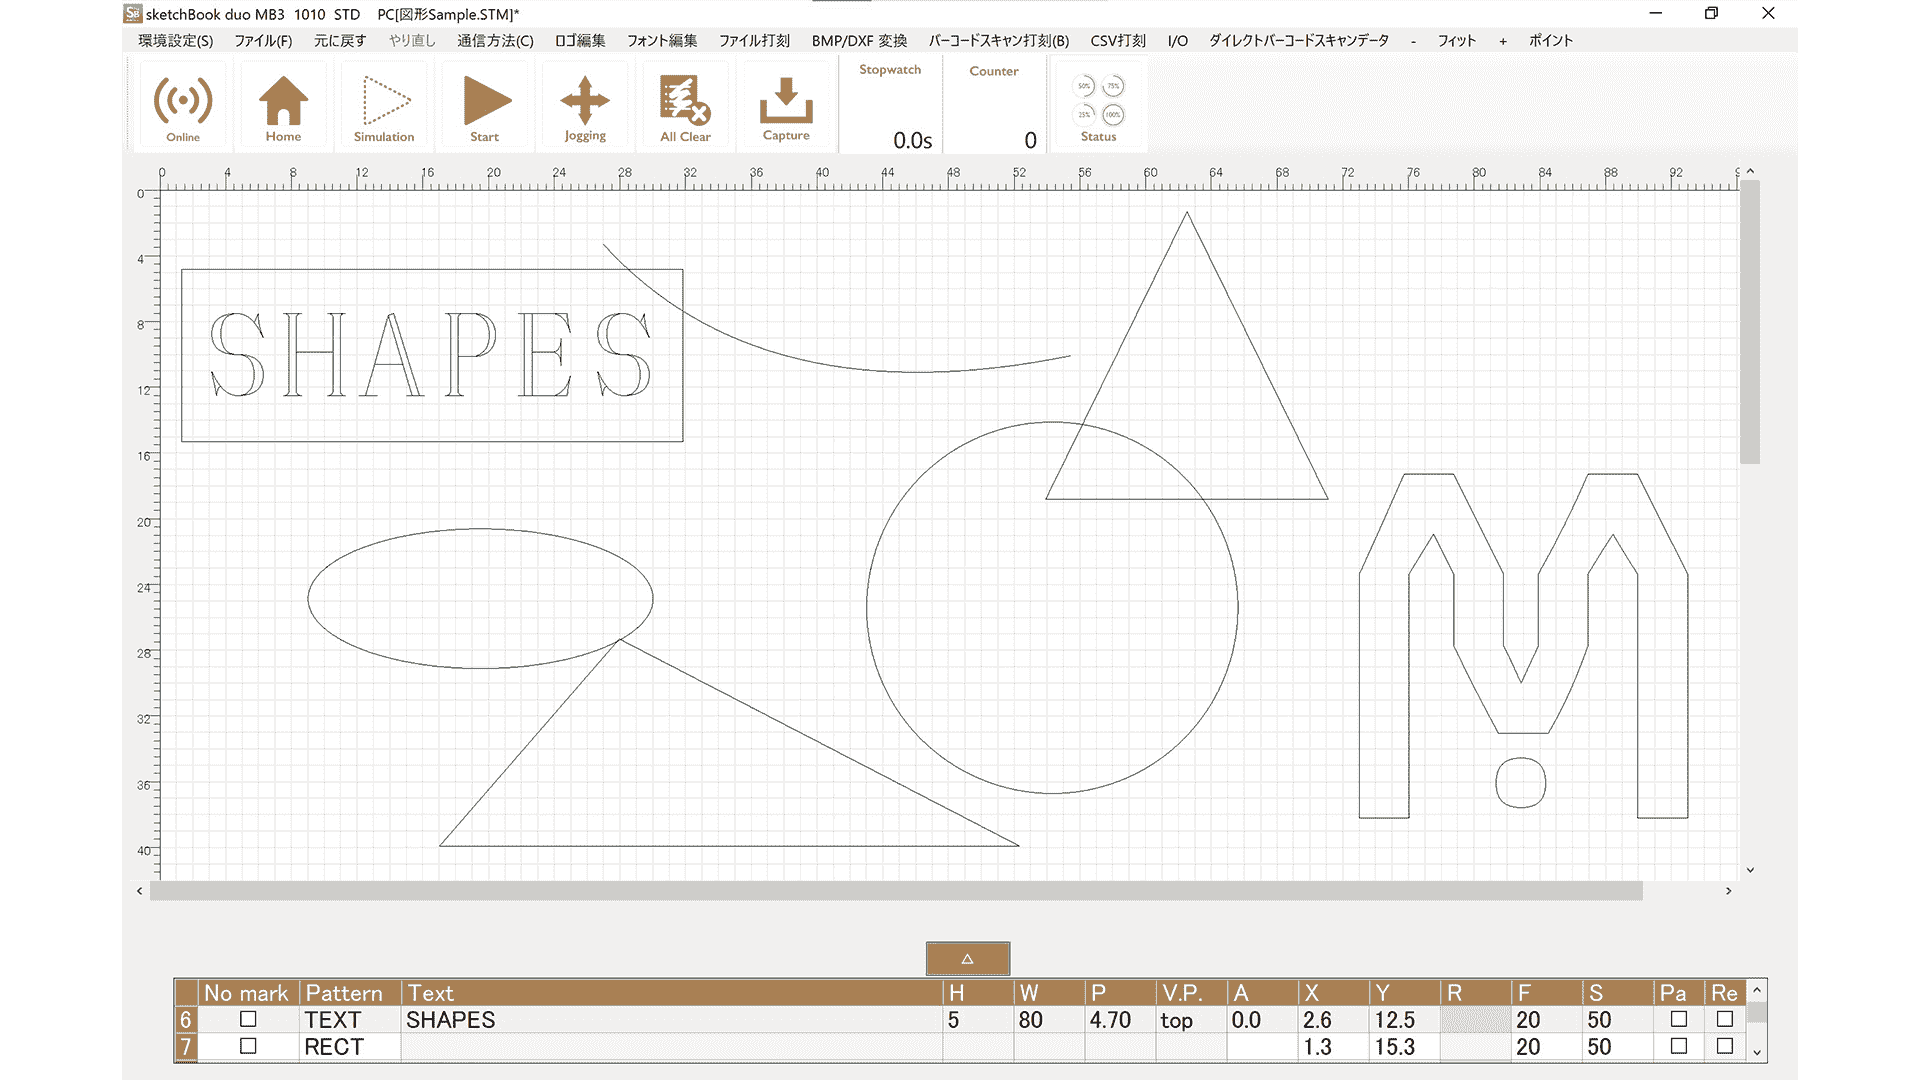The image size is (1920, 1080).
Task: Click canvas scroll-left arrow
Action: (139, 891)
